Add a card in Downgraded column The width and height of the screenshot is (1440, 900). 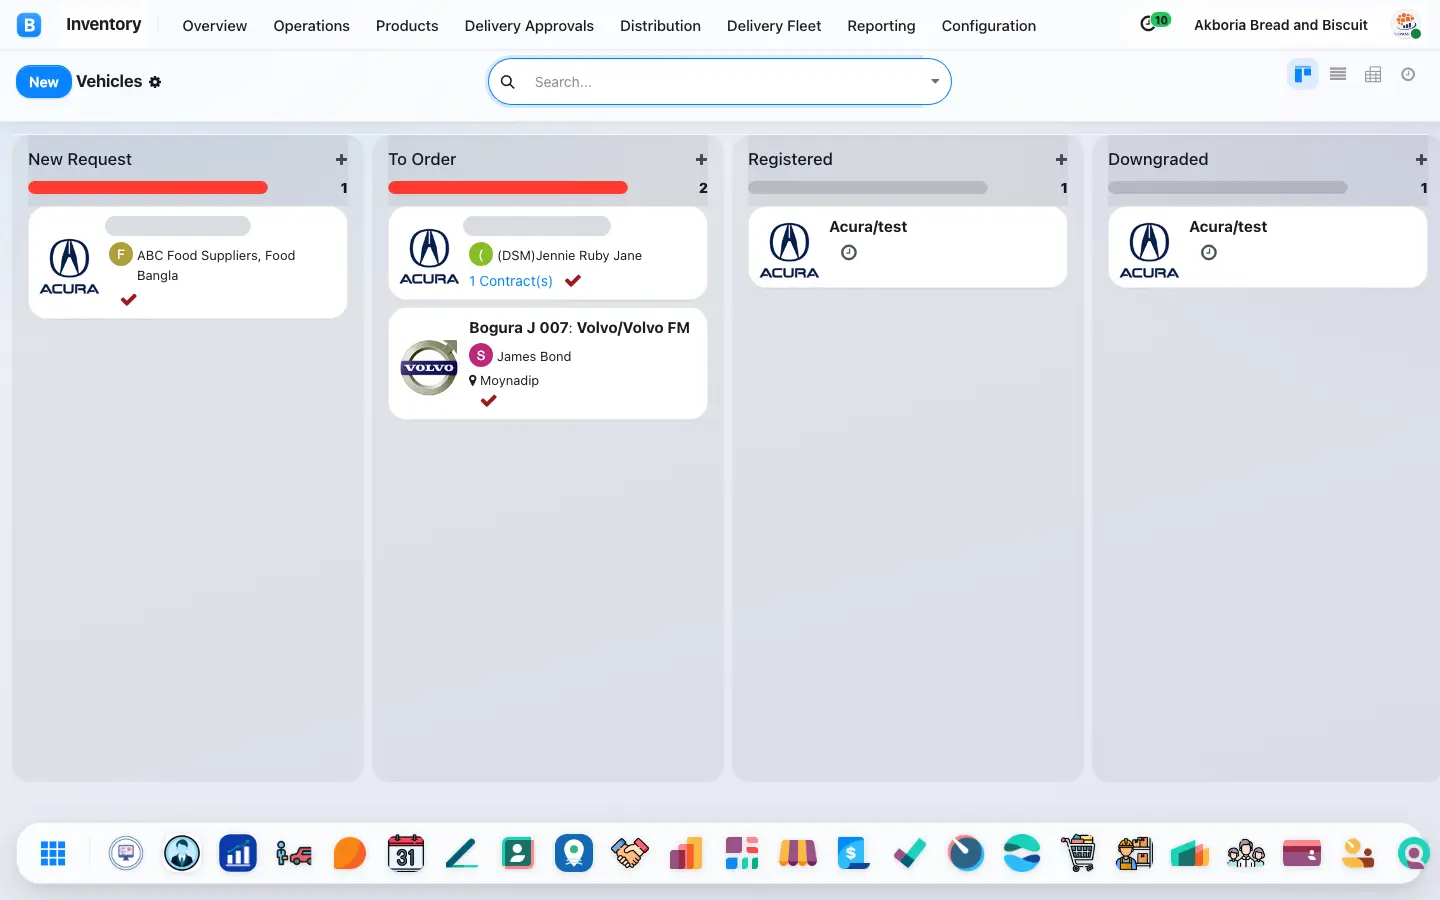(1421, 160)
